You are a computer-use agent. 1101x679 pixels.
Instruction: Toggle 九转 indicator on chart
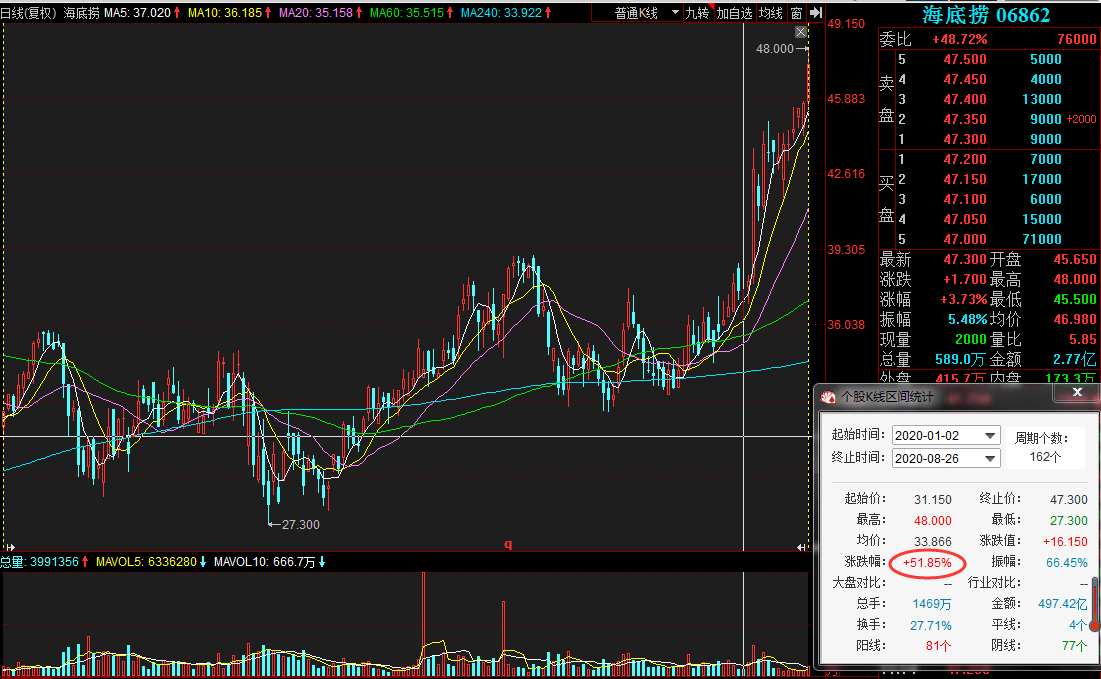pyautogui.click(x=697, y=13)
